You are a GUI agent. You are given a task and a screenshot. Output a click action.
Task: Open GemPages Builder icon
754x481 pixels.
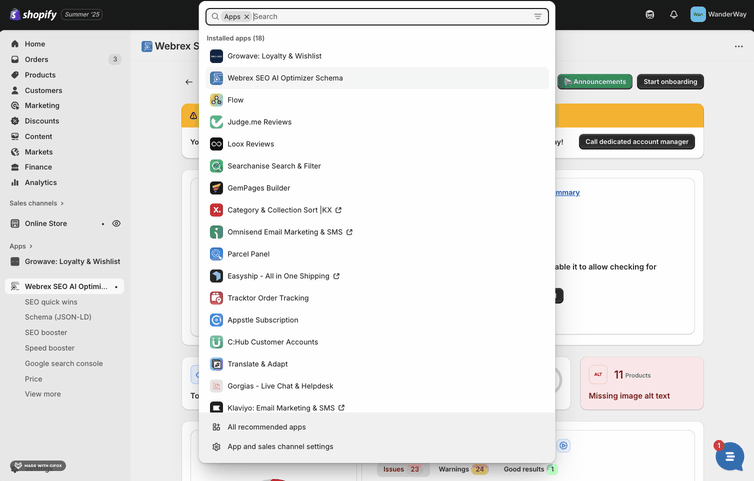[x=216, y=188]
